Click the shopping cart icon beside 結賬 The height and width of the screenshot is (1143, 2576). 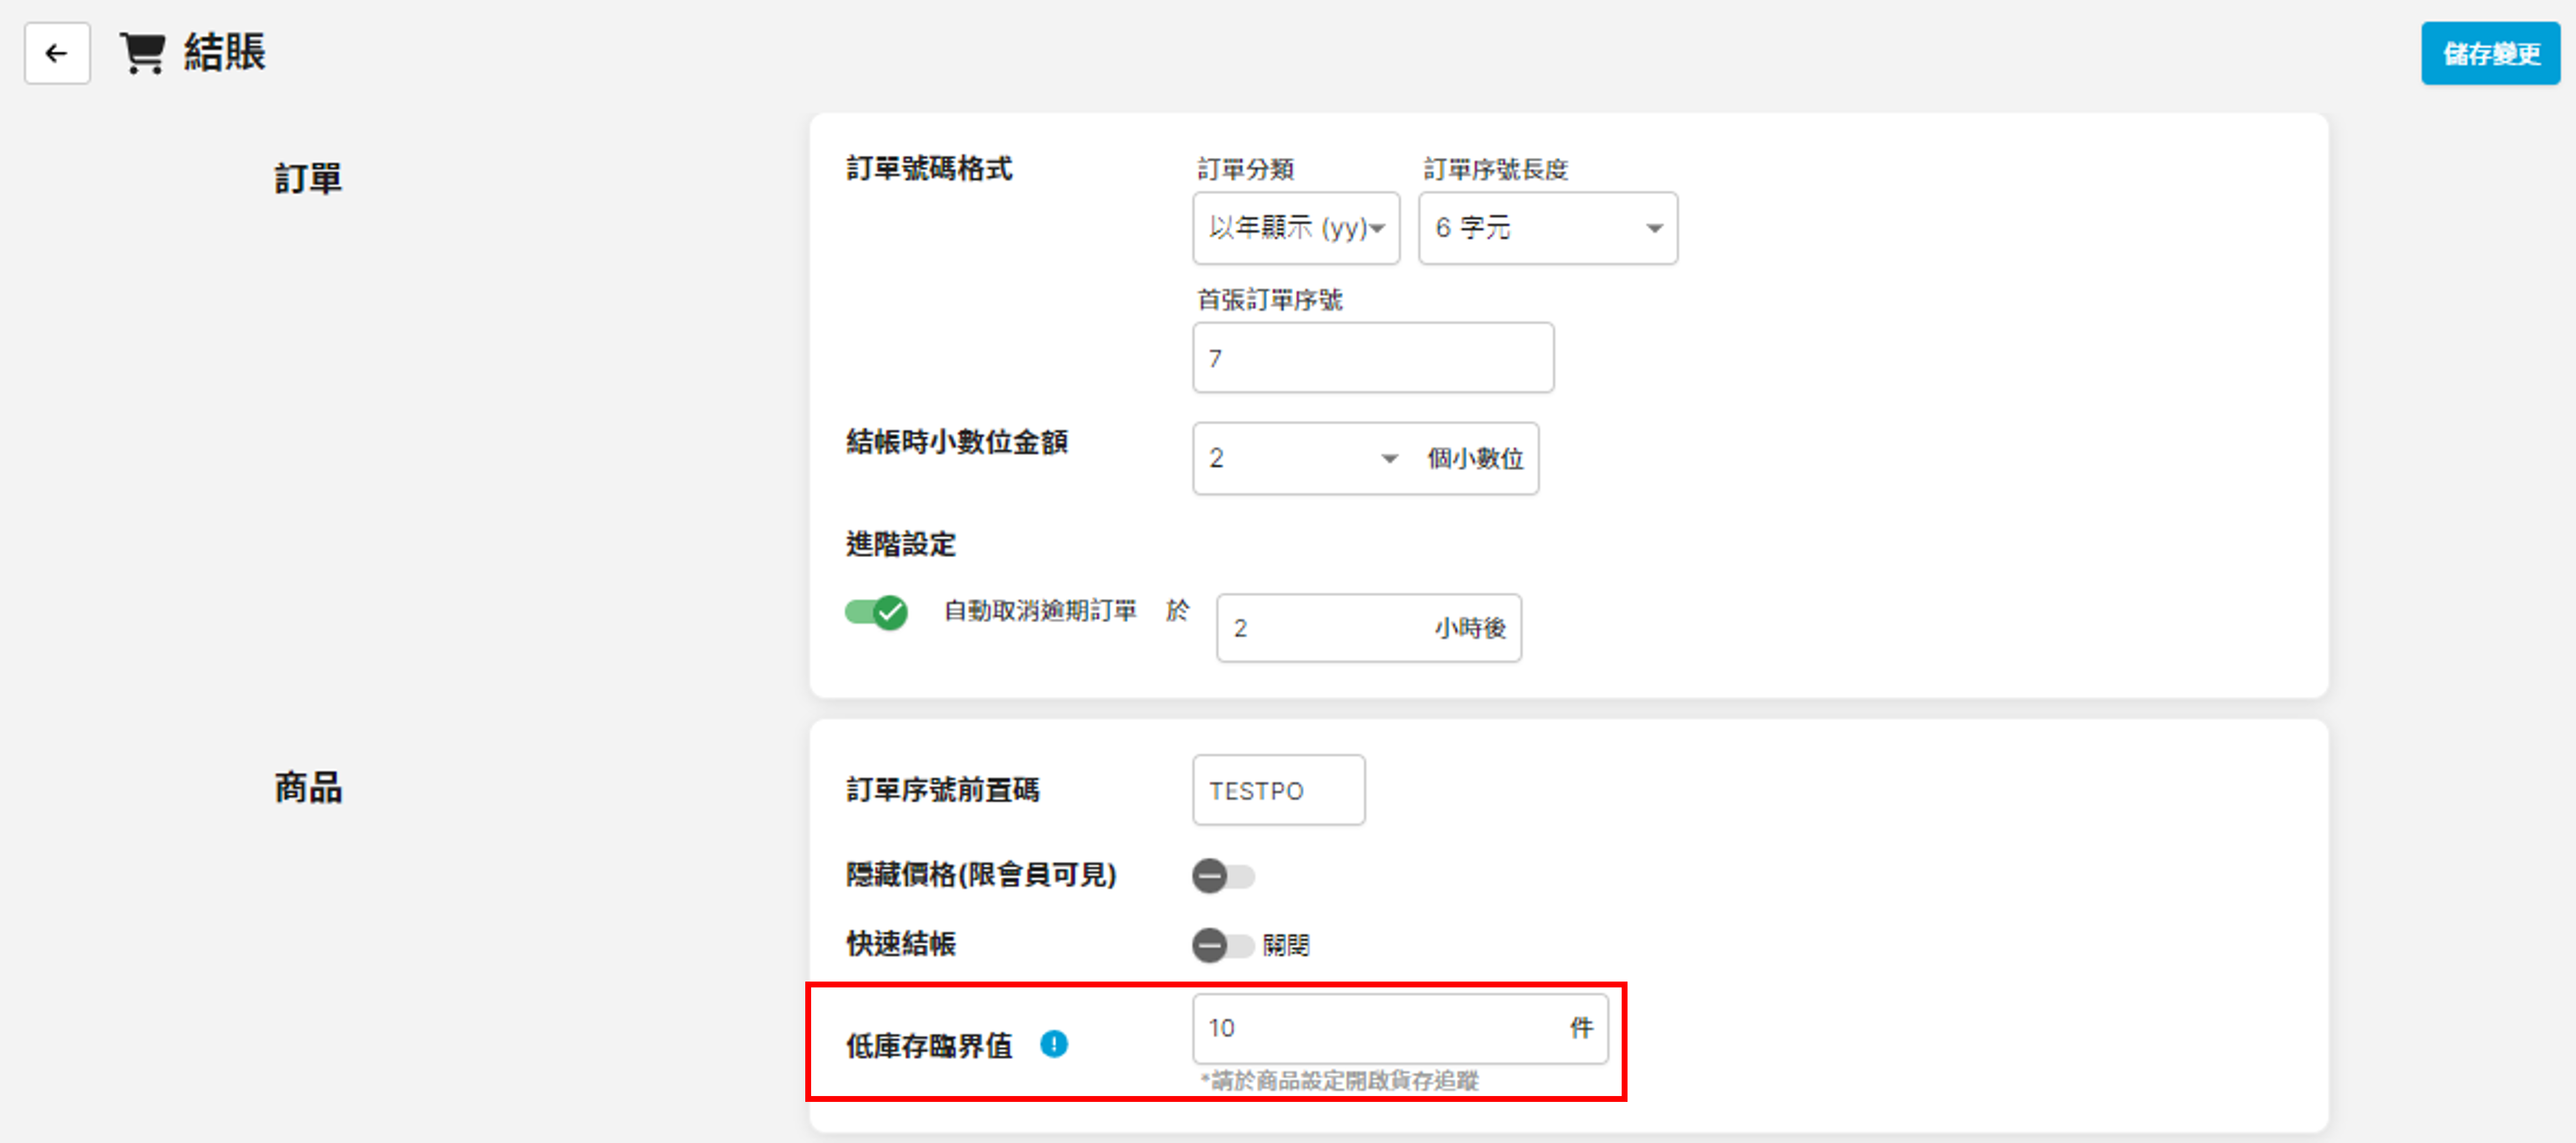pos(142,53)
